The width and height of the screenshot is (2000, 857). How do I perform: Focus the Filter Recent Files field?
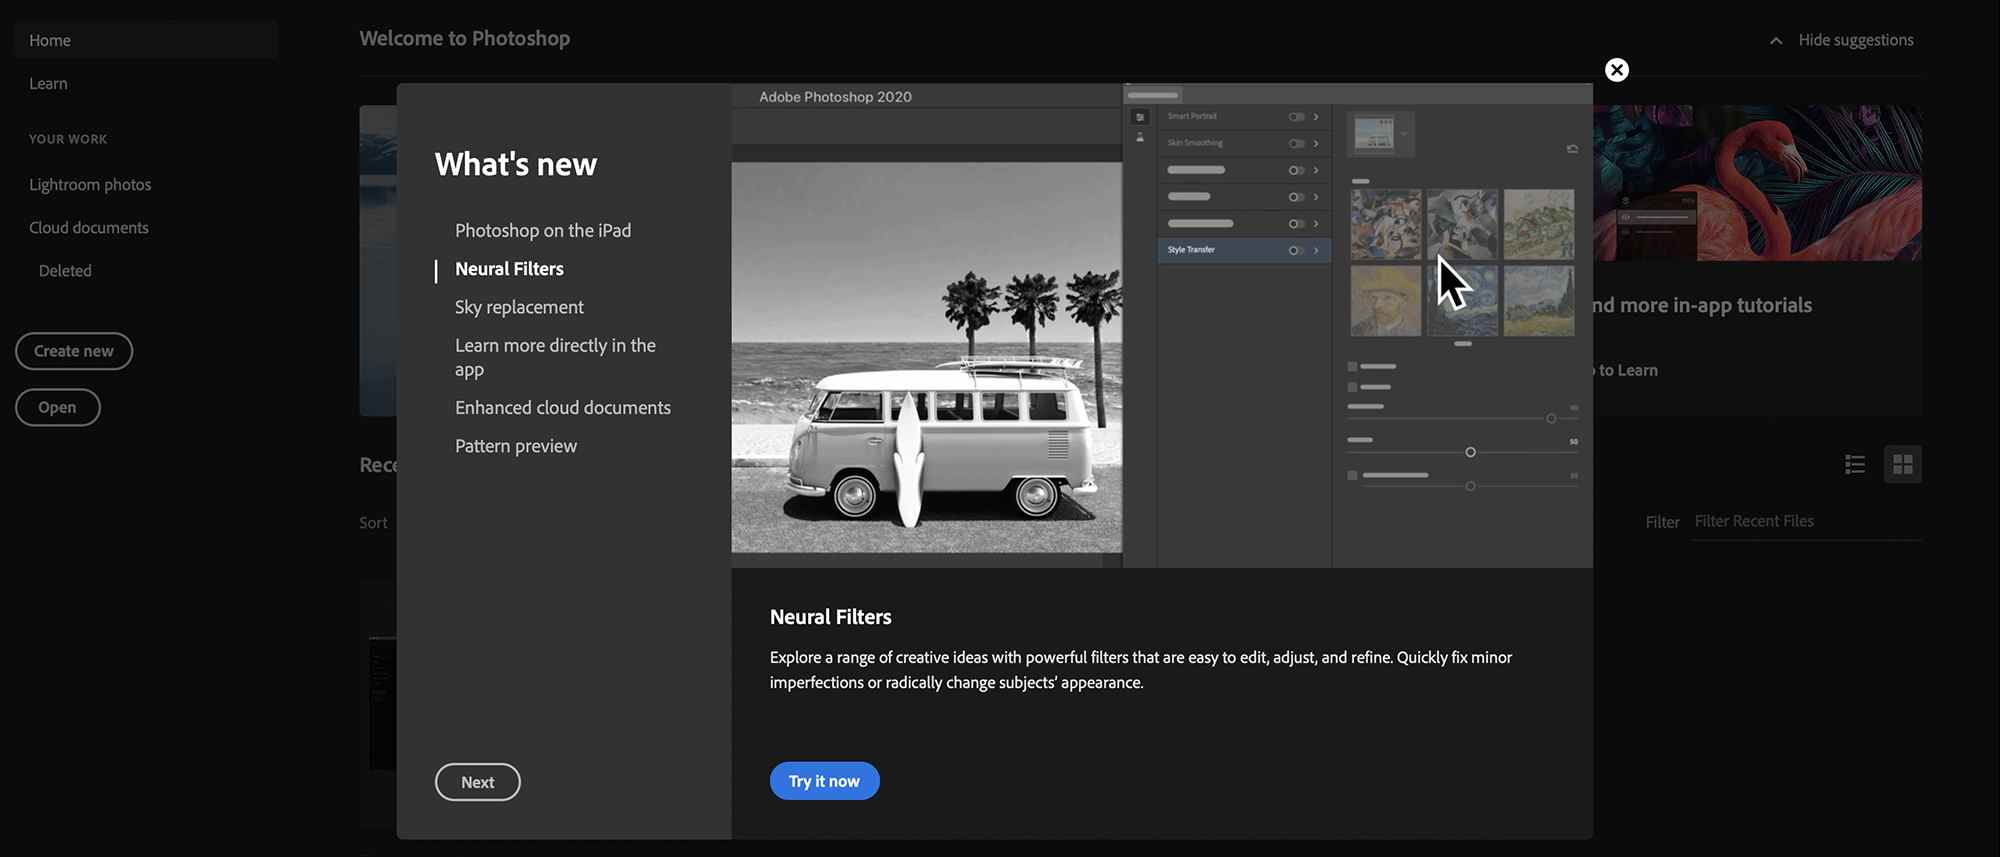pos(1806,522)
